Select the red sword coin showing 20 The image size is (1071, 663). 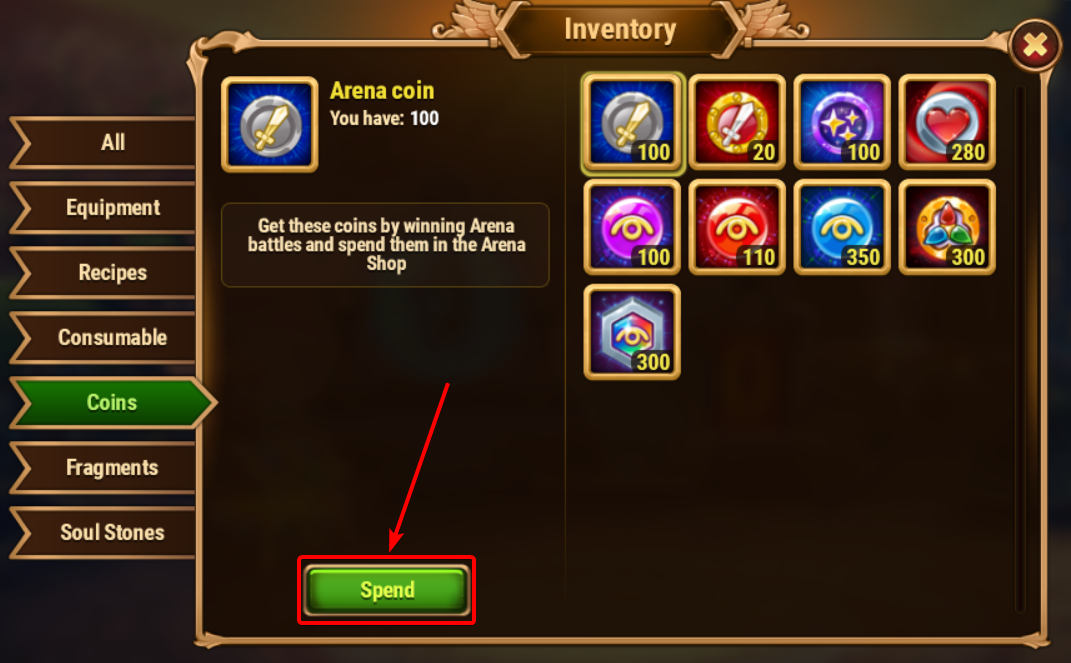pyautogui.click(x=737, y=122)
